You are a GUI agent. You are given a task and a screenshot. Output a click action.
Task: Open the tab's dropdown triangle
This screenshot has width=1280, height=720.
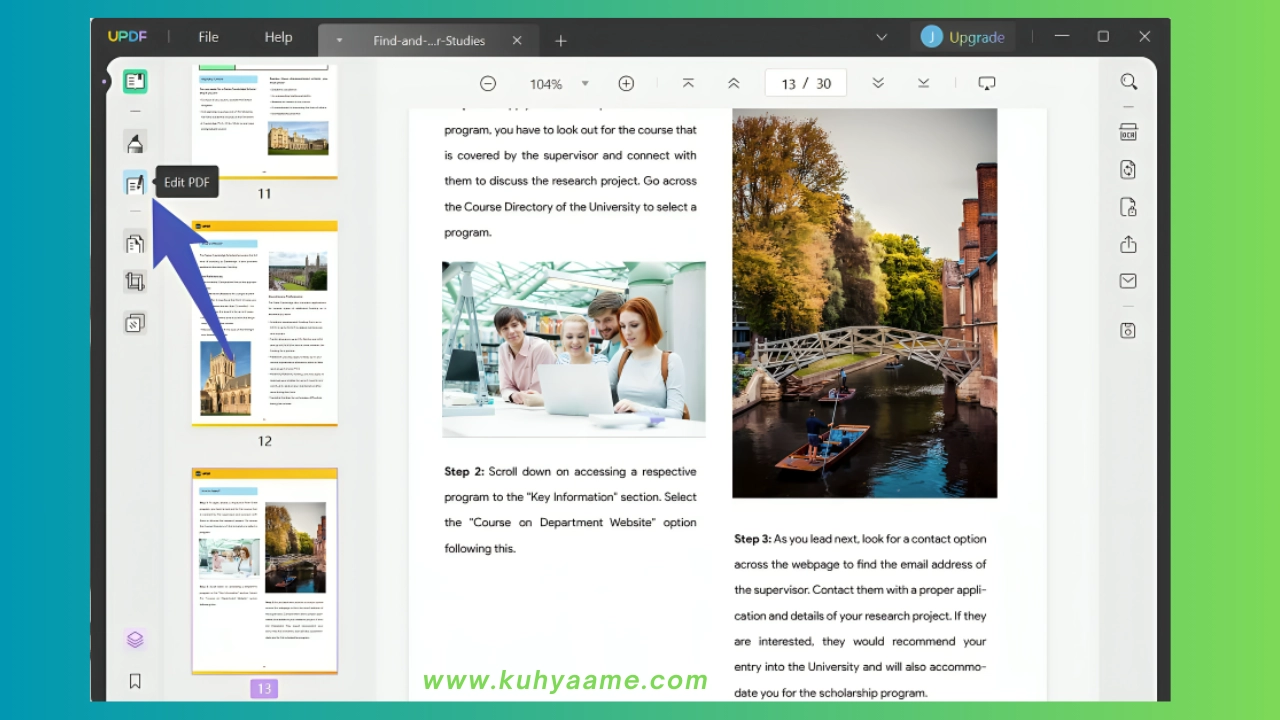pyautogui.click(x=340, y=41)
